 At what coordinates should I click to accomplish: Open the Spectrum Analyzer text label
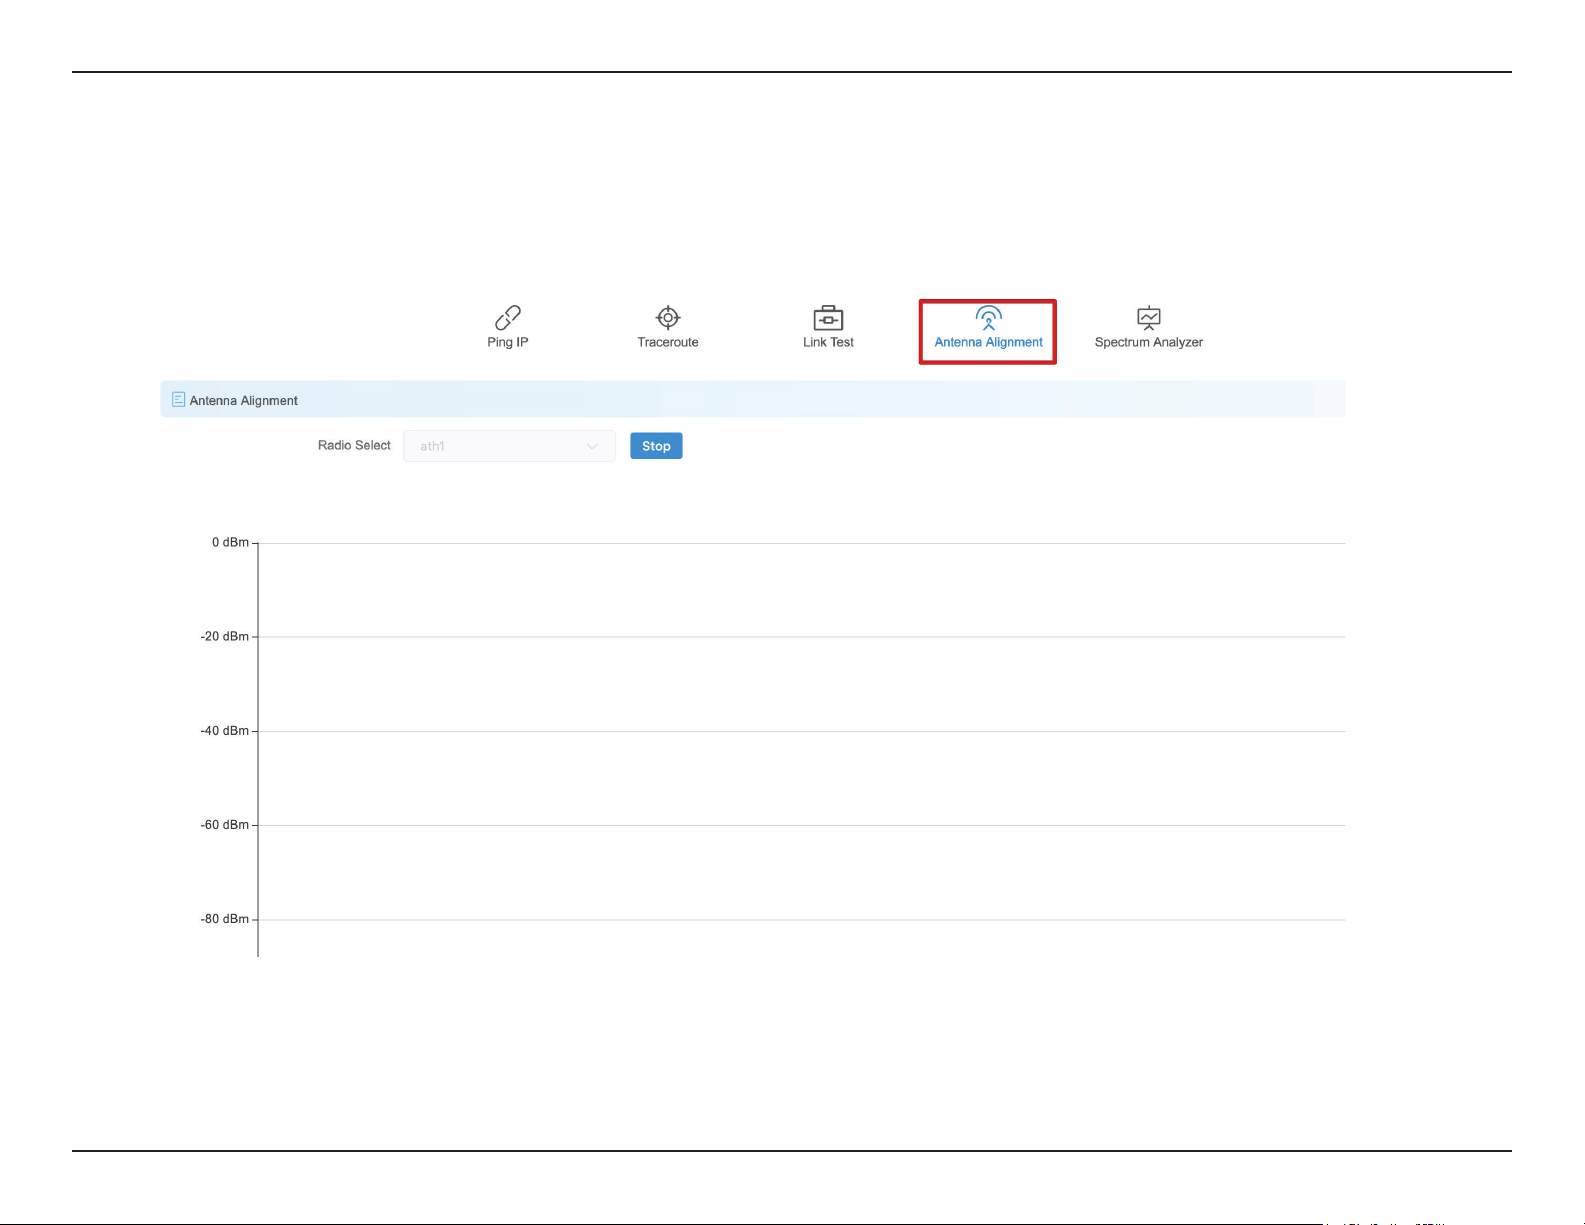click(x=1149, y=342)
